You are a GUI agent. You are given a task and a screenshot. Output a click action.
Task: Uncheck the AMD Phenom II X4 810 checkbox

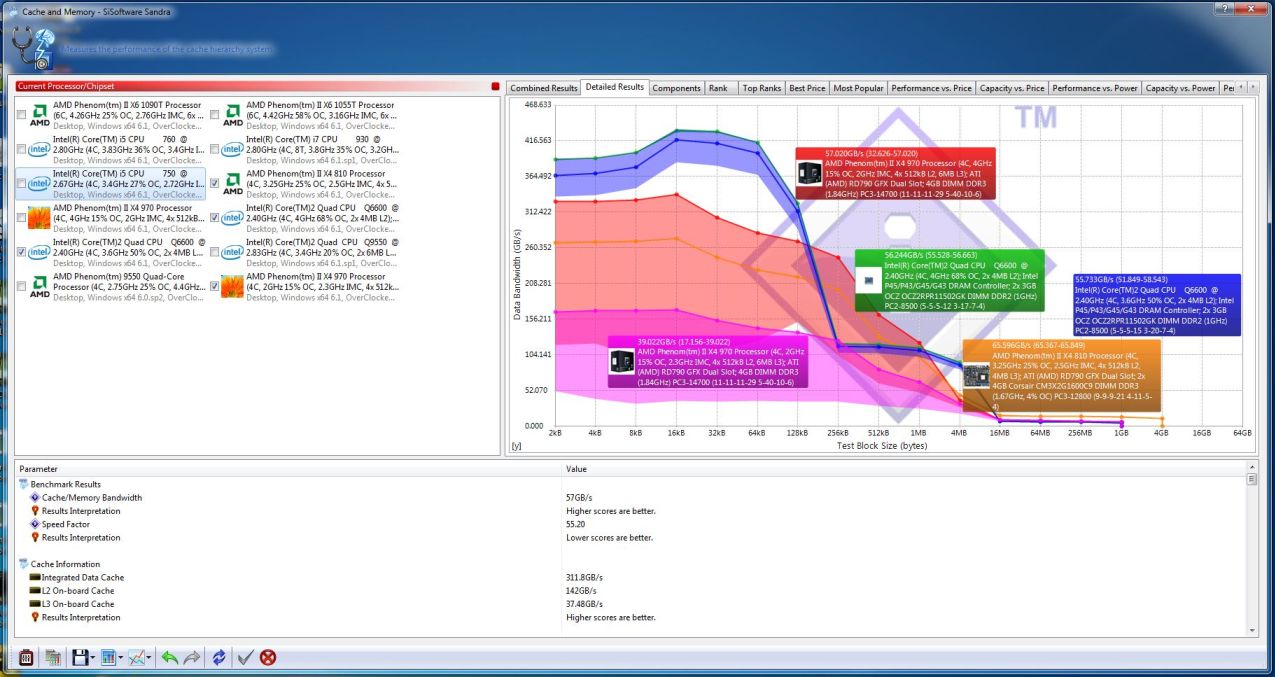[215, 184]
